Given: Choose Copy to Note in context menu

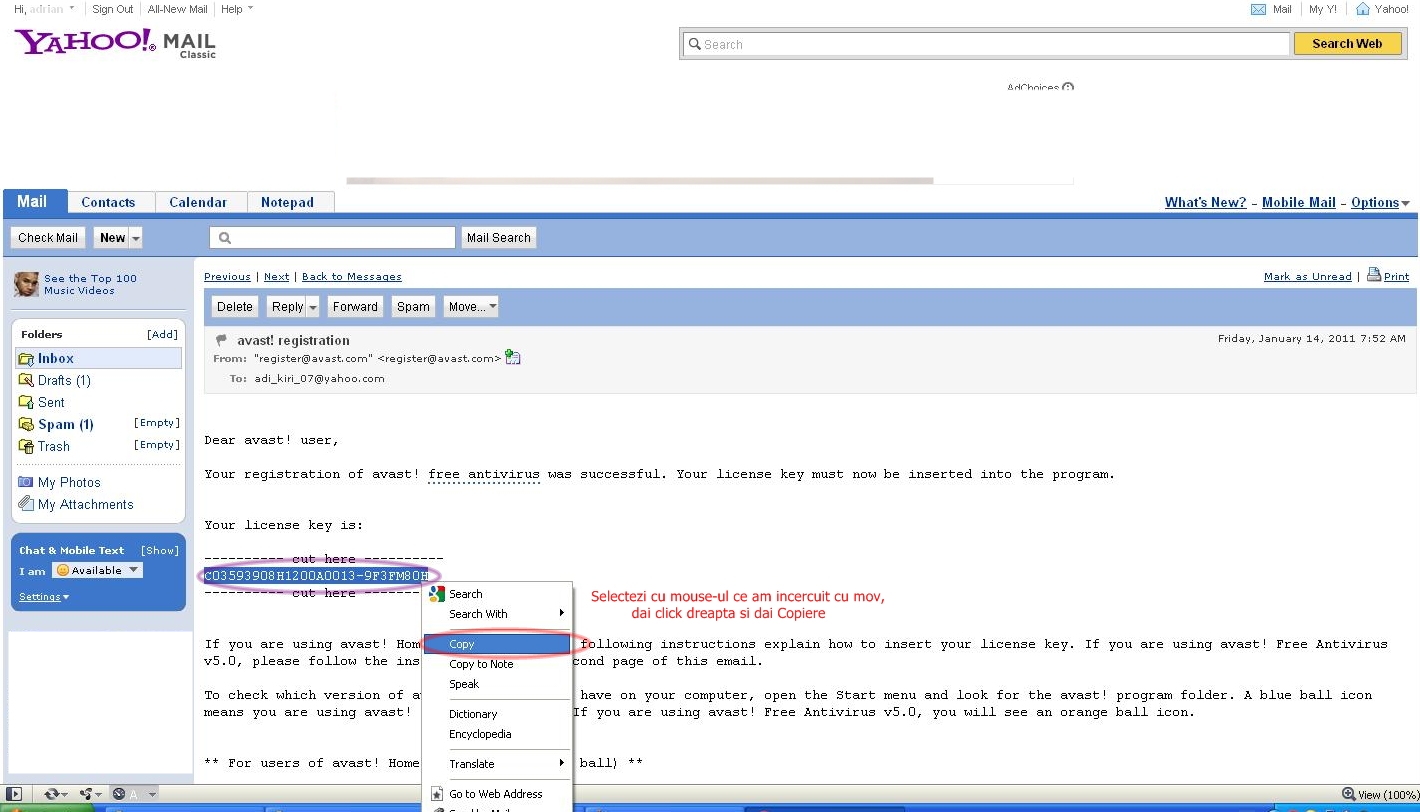Looking at the screenshot, I should (498, 664).
